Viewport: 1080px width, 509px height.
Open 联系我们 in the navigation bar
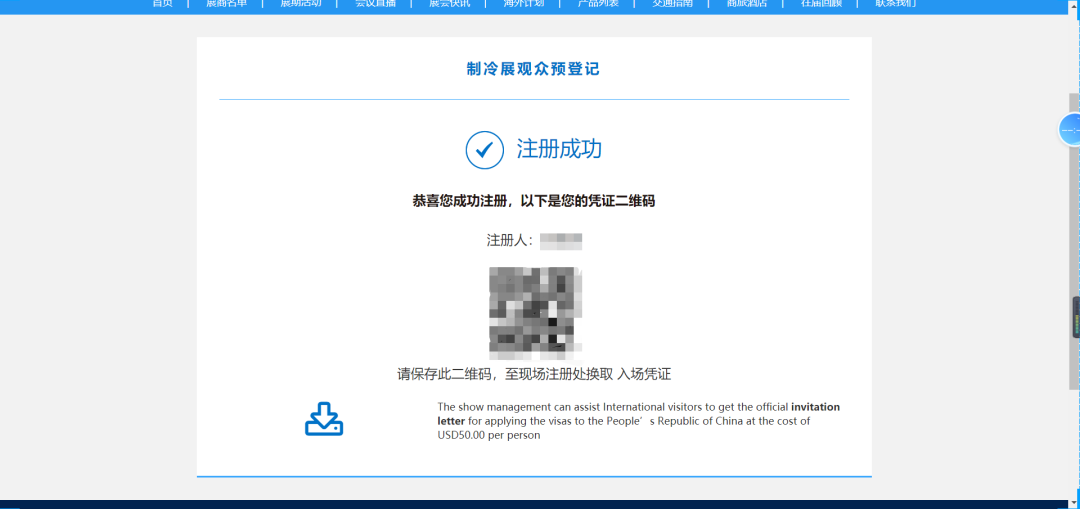coord(895,3)
